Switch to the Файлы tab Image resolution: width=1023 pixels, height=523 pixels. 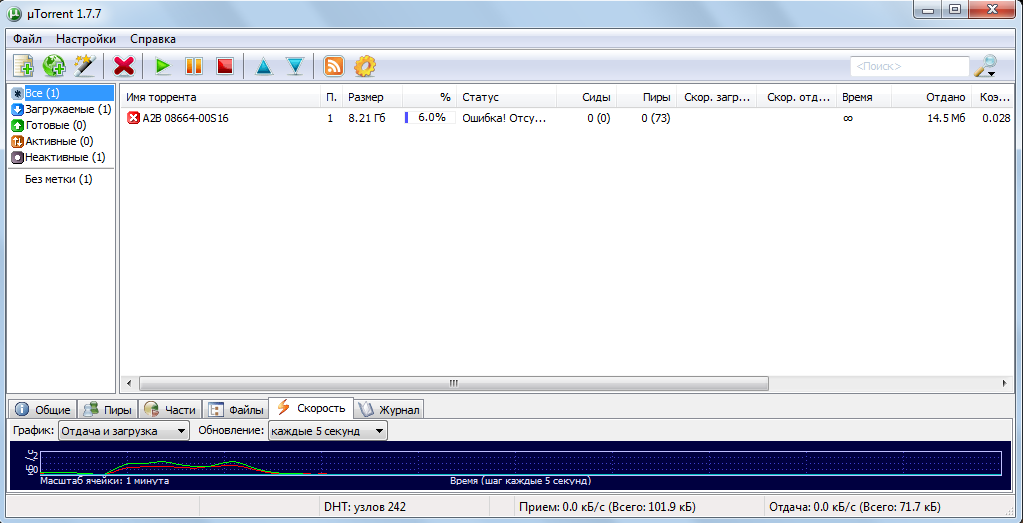click(236, 410)
